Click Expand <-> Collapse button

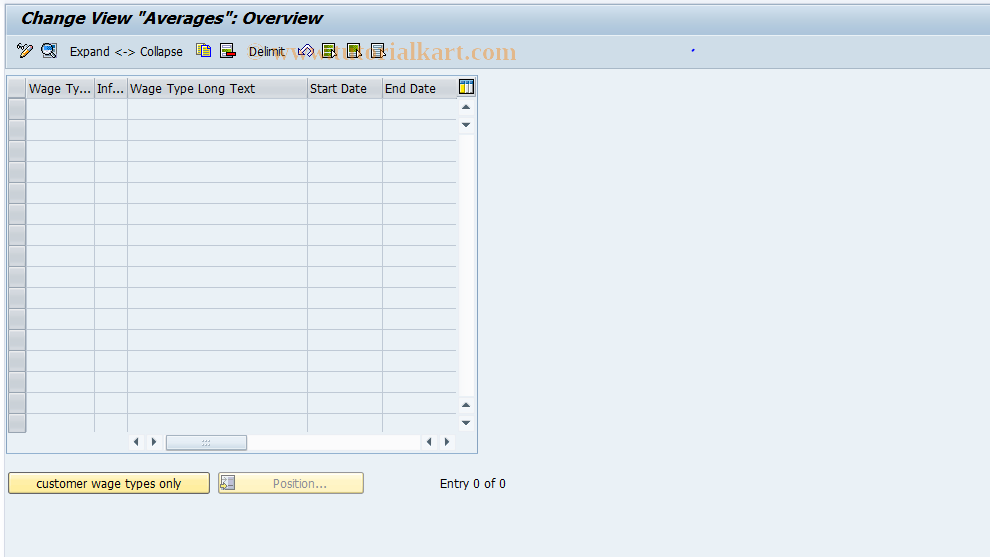[x=126, y=52]
